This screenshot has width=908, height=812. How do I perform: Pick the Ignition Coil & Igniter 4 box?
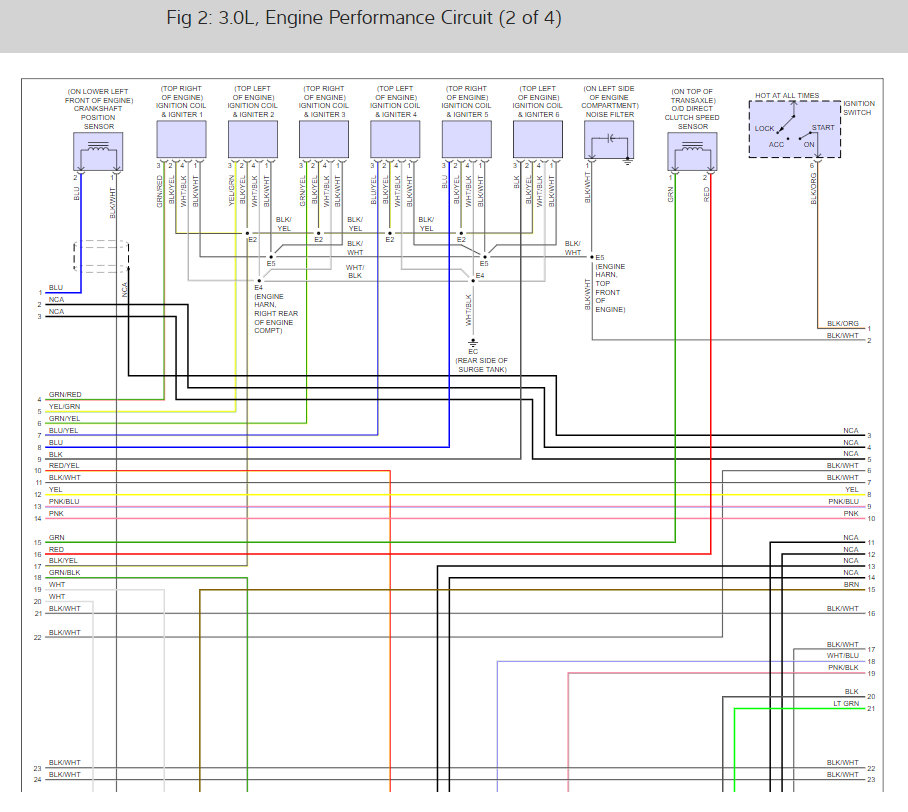click(x=395, y=140)
